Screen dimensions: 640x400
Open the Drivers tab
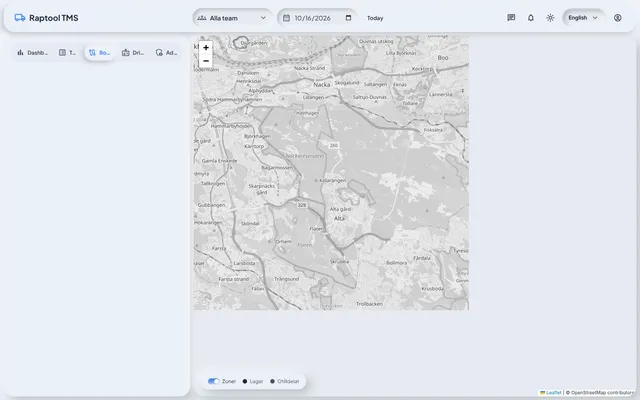(133, 53)
